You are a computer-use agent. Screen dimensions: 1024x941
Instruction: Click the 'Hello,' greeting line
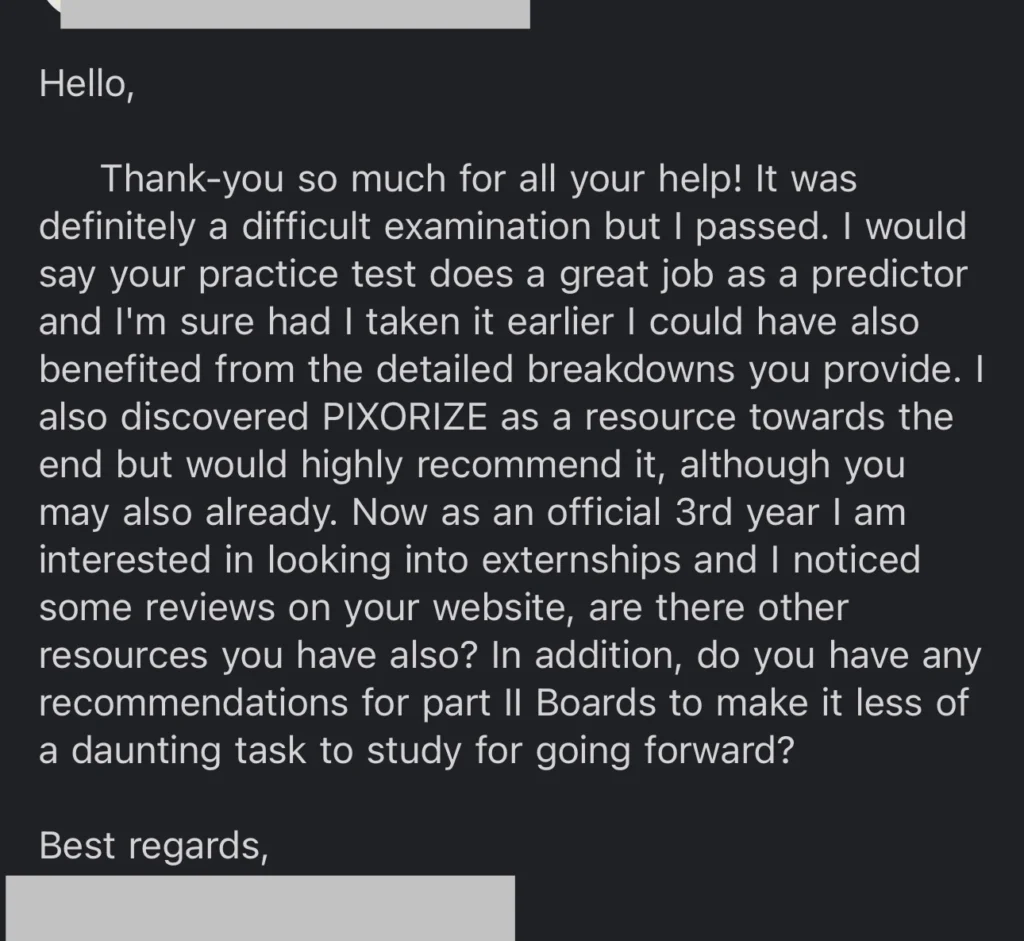(x=87, y=84)
